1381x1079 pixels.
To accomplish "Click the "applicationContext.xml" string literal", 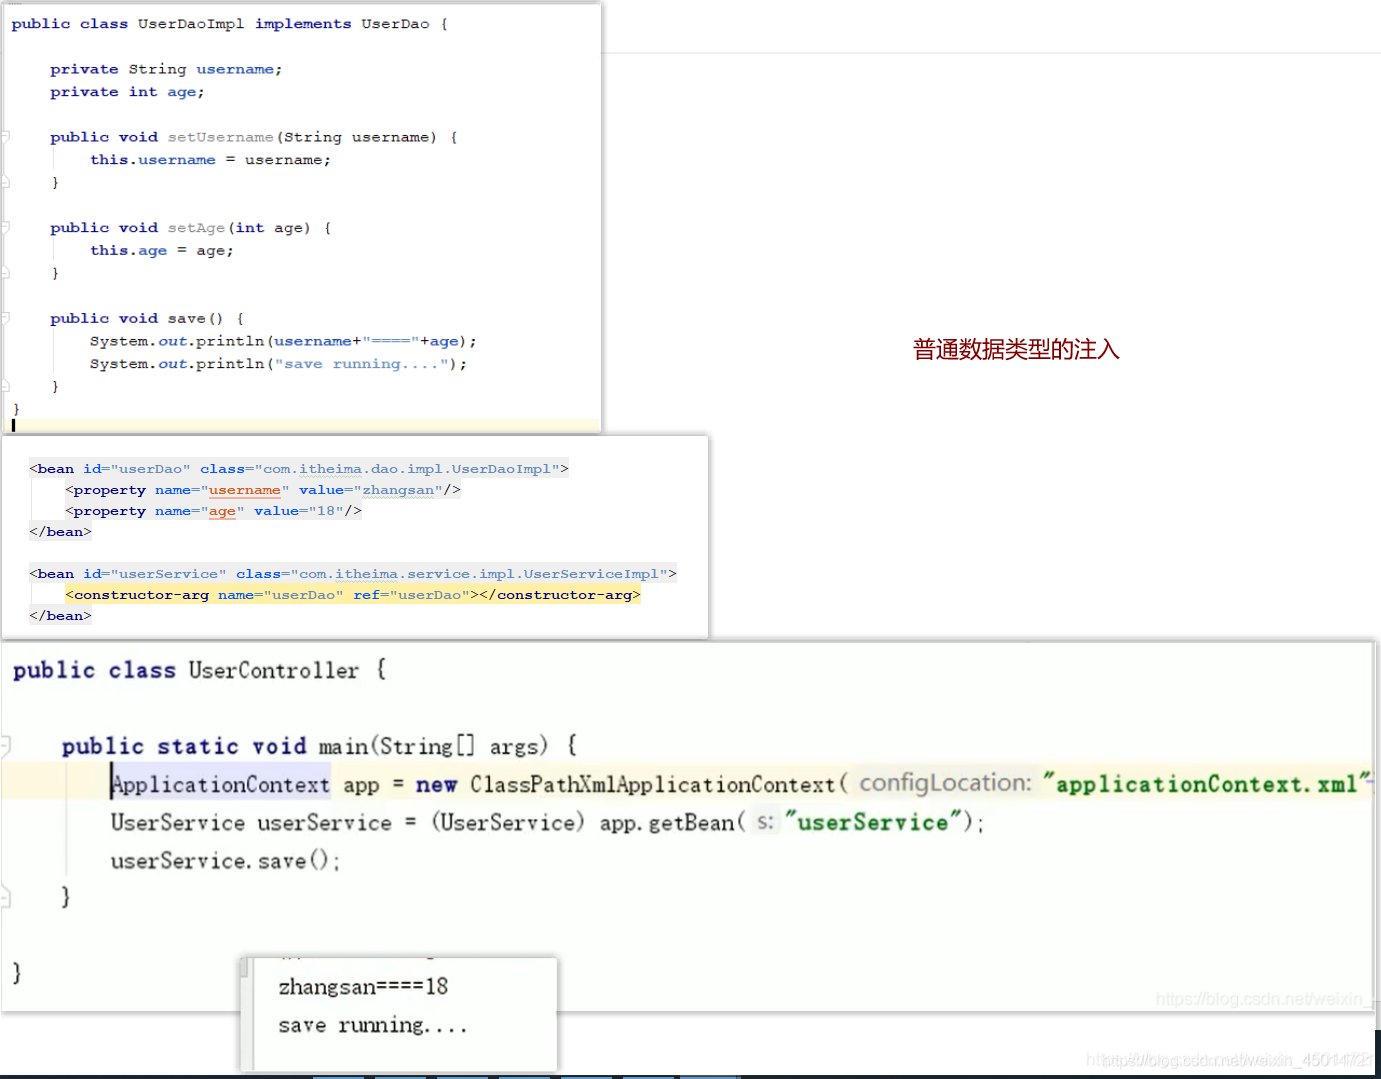I will [x=1206, y=784].
